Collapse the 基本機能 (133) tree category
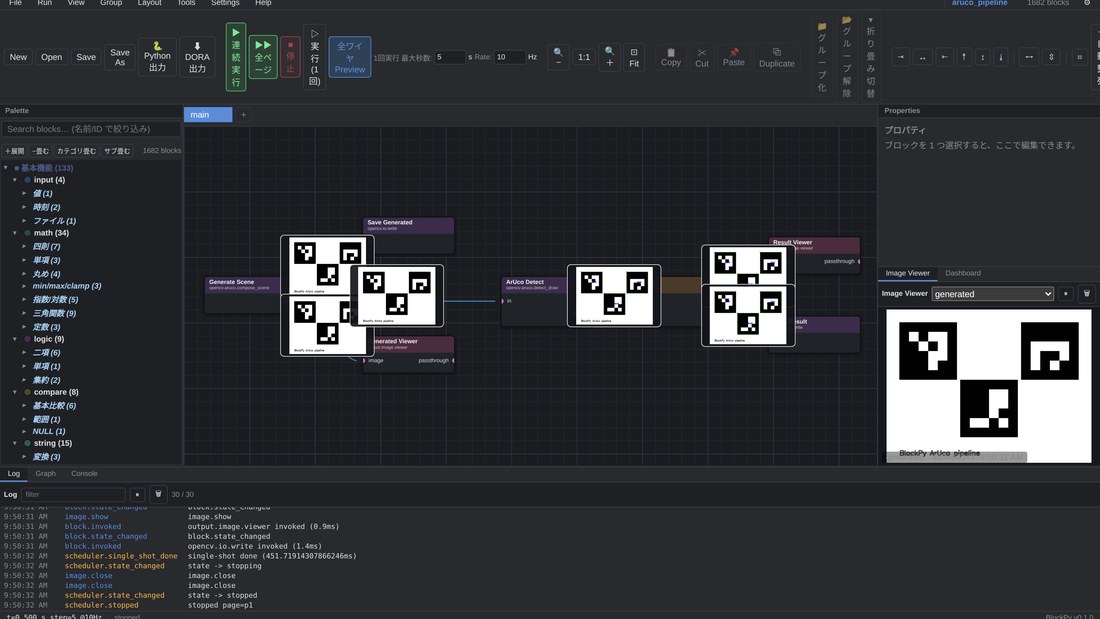 6,168
